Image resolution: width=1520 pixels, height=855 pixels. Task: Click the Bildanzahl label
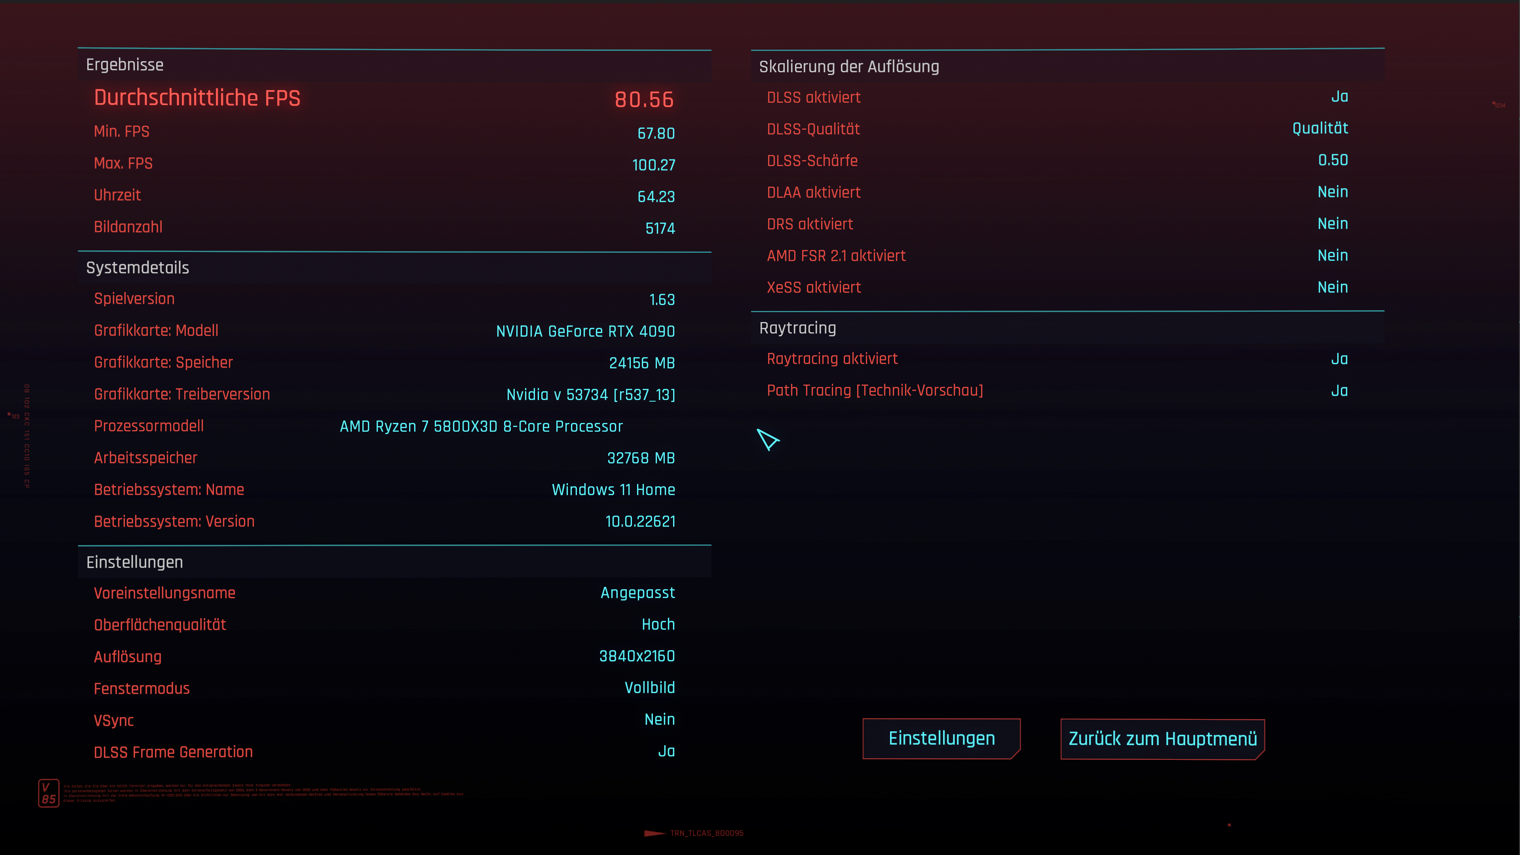coord(128,228)
